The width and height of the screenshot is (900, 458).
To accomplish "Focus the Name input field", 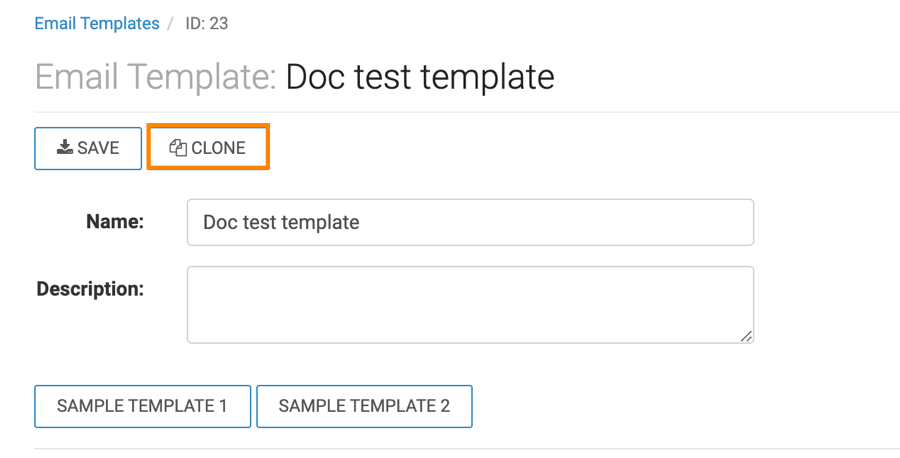I will point(470,222).
